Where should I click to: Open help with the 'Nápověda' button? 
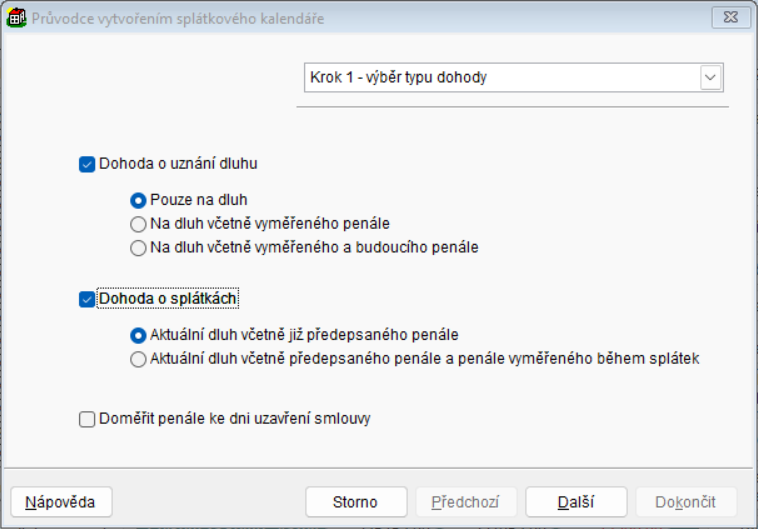click(x=61, y=501)
